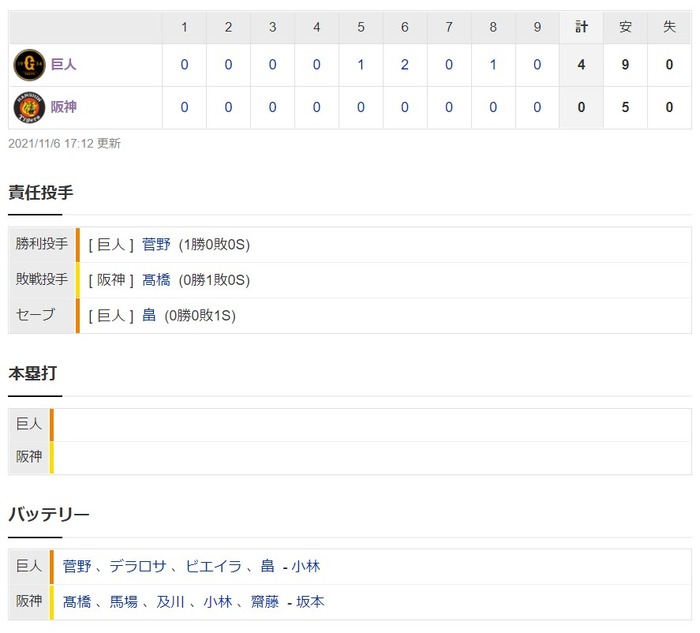Open the 巨人 team link in scoreboard
Screen dimensions: 700x633
[x=63, y=64]
